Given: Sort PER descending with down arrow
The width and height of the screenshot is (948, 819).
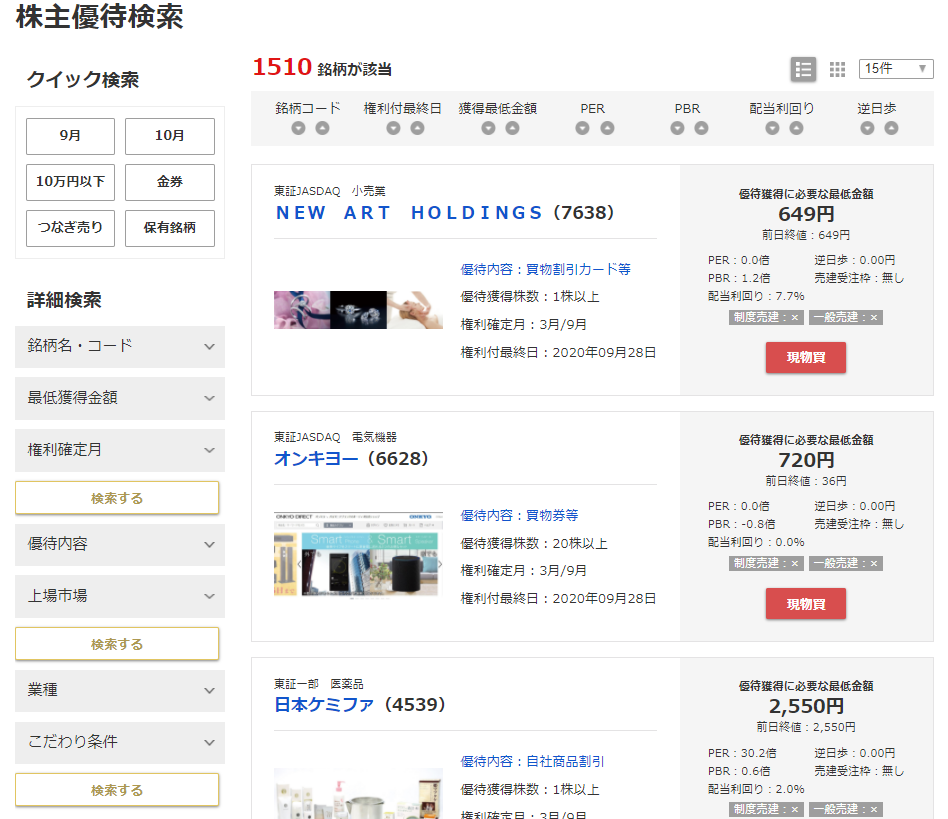Looking at the screenshot, I should coord(582,128).
